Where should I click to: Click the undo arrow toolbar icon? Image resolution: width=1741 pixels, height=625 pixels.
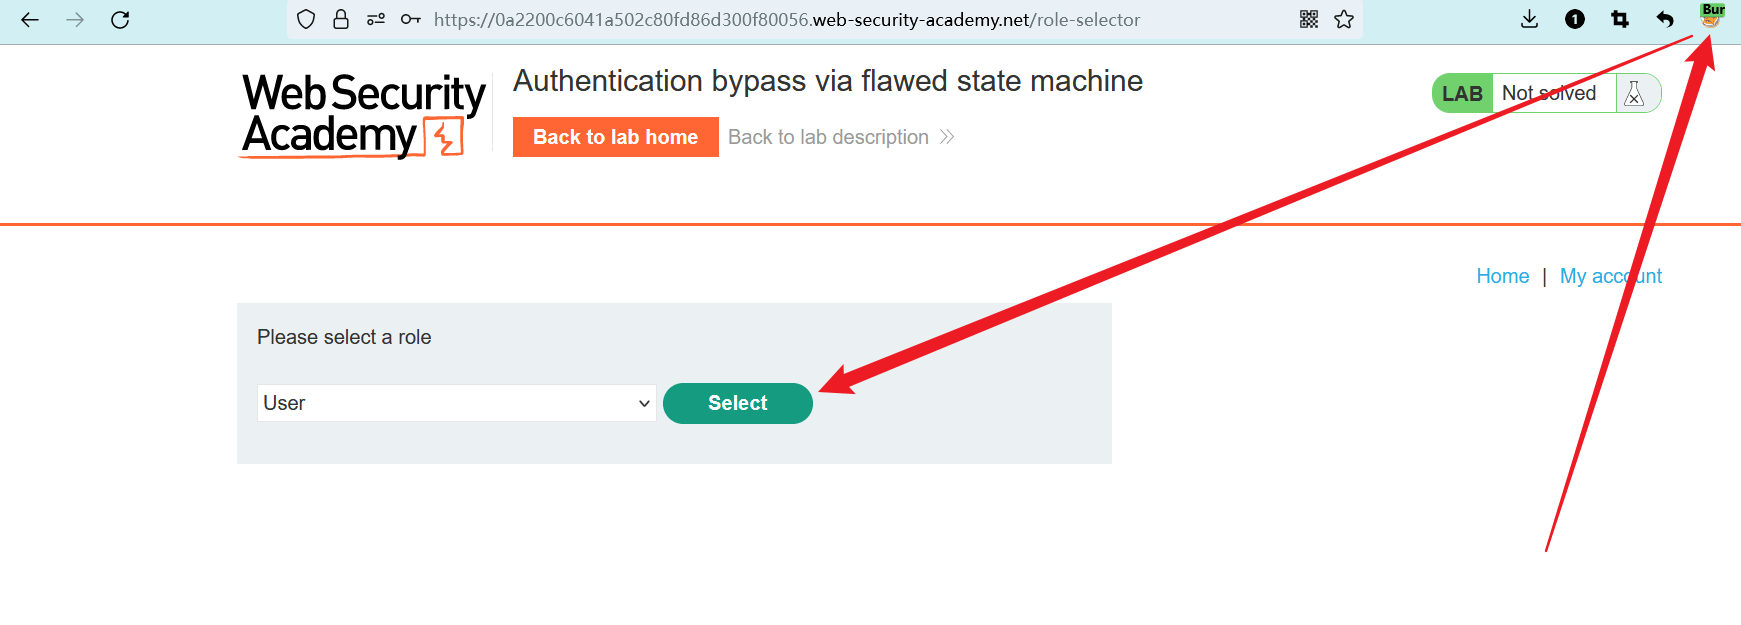1665,19
